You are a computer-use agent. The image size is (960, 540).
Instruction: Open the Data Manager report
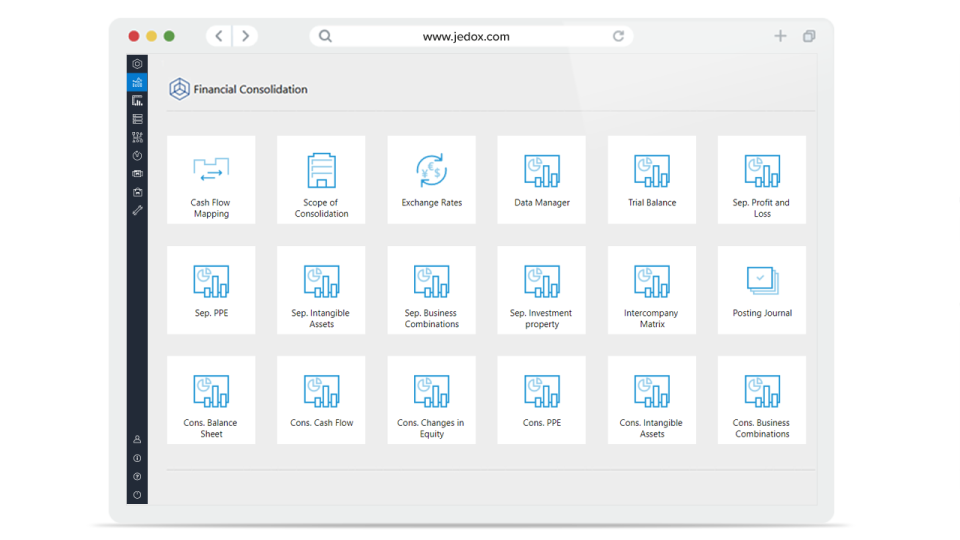(542, 180)
